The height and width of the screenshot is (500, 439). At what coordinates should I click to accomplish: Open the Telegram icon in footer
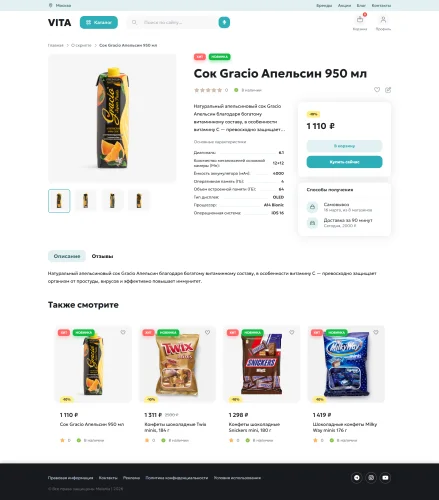point(356,478)
